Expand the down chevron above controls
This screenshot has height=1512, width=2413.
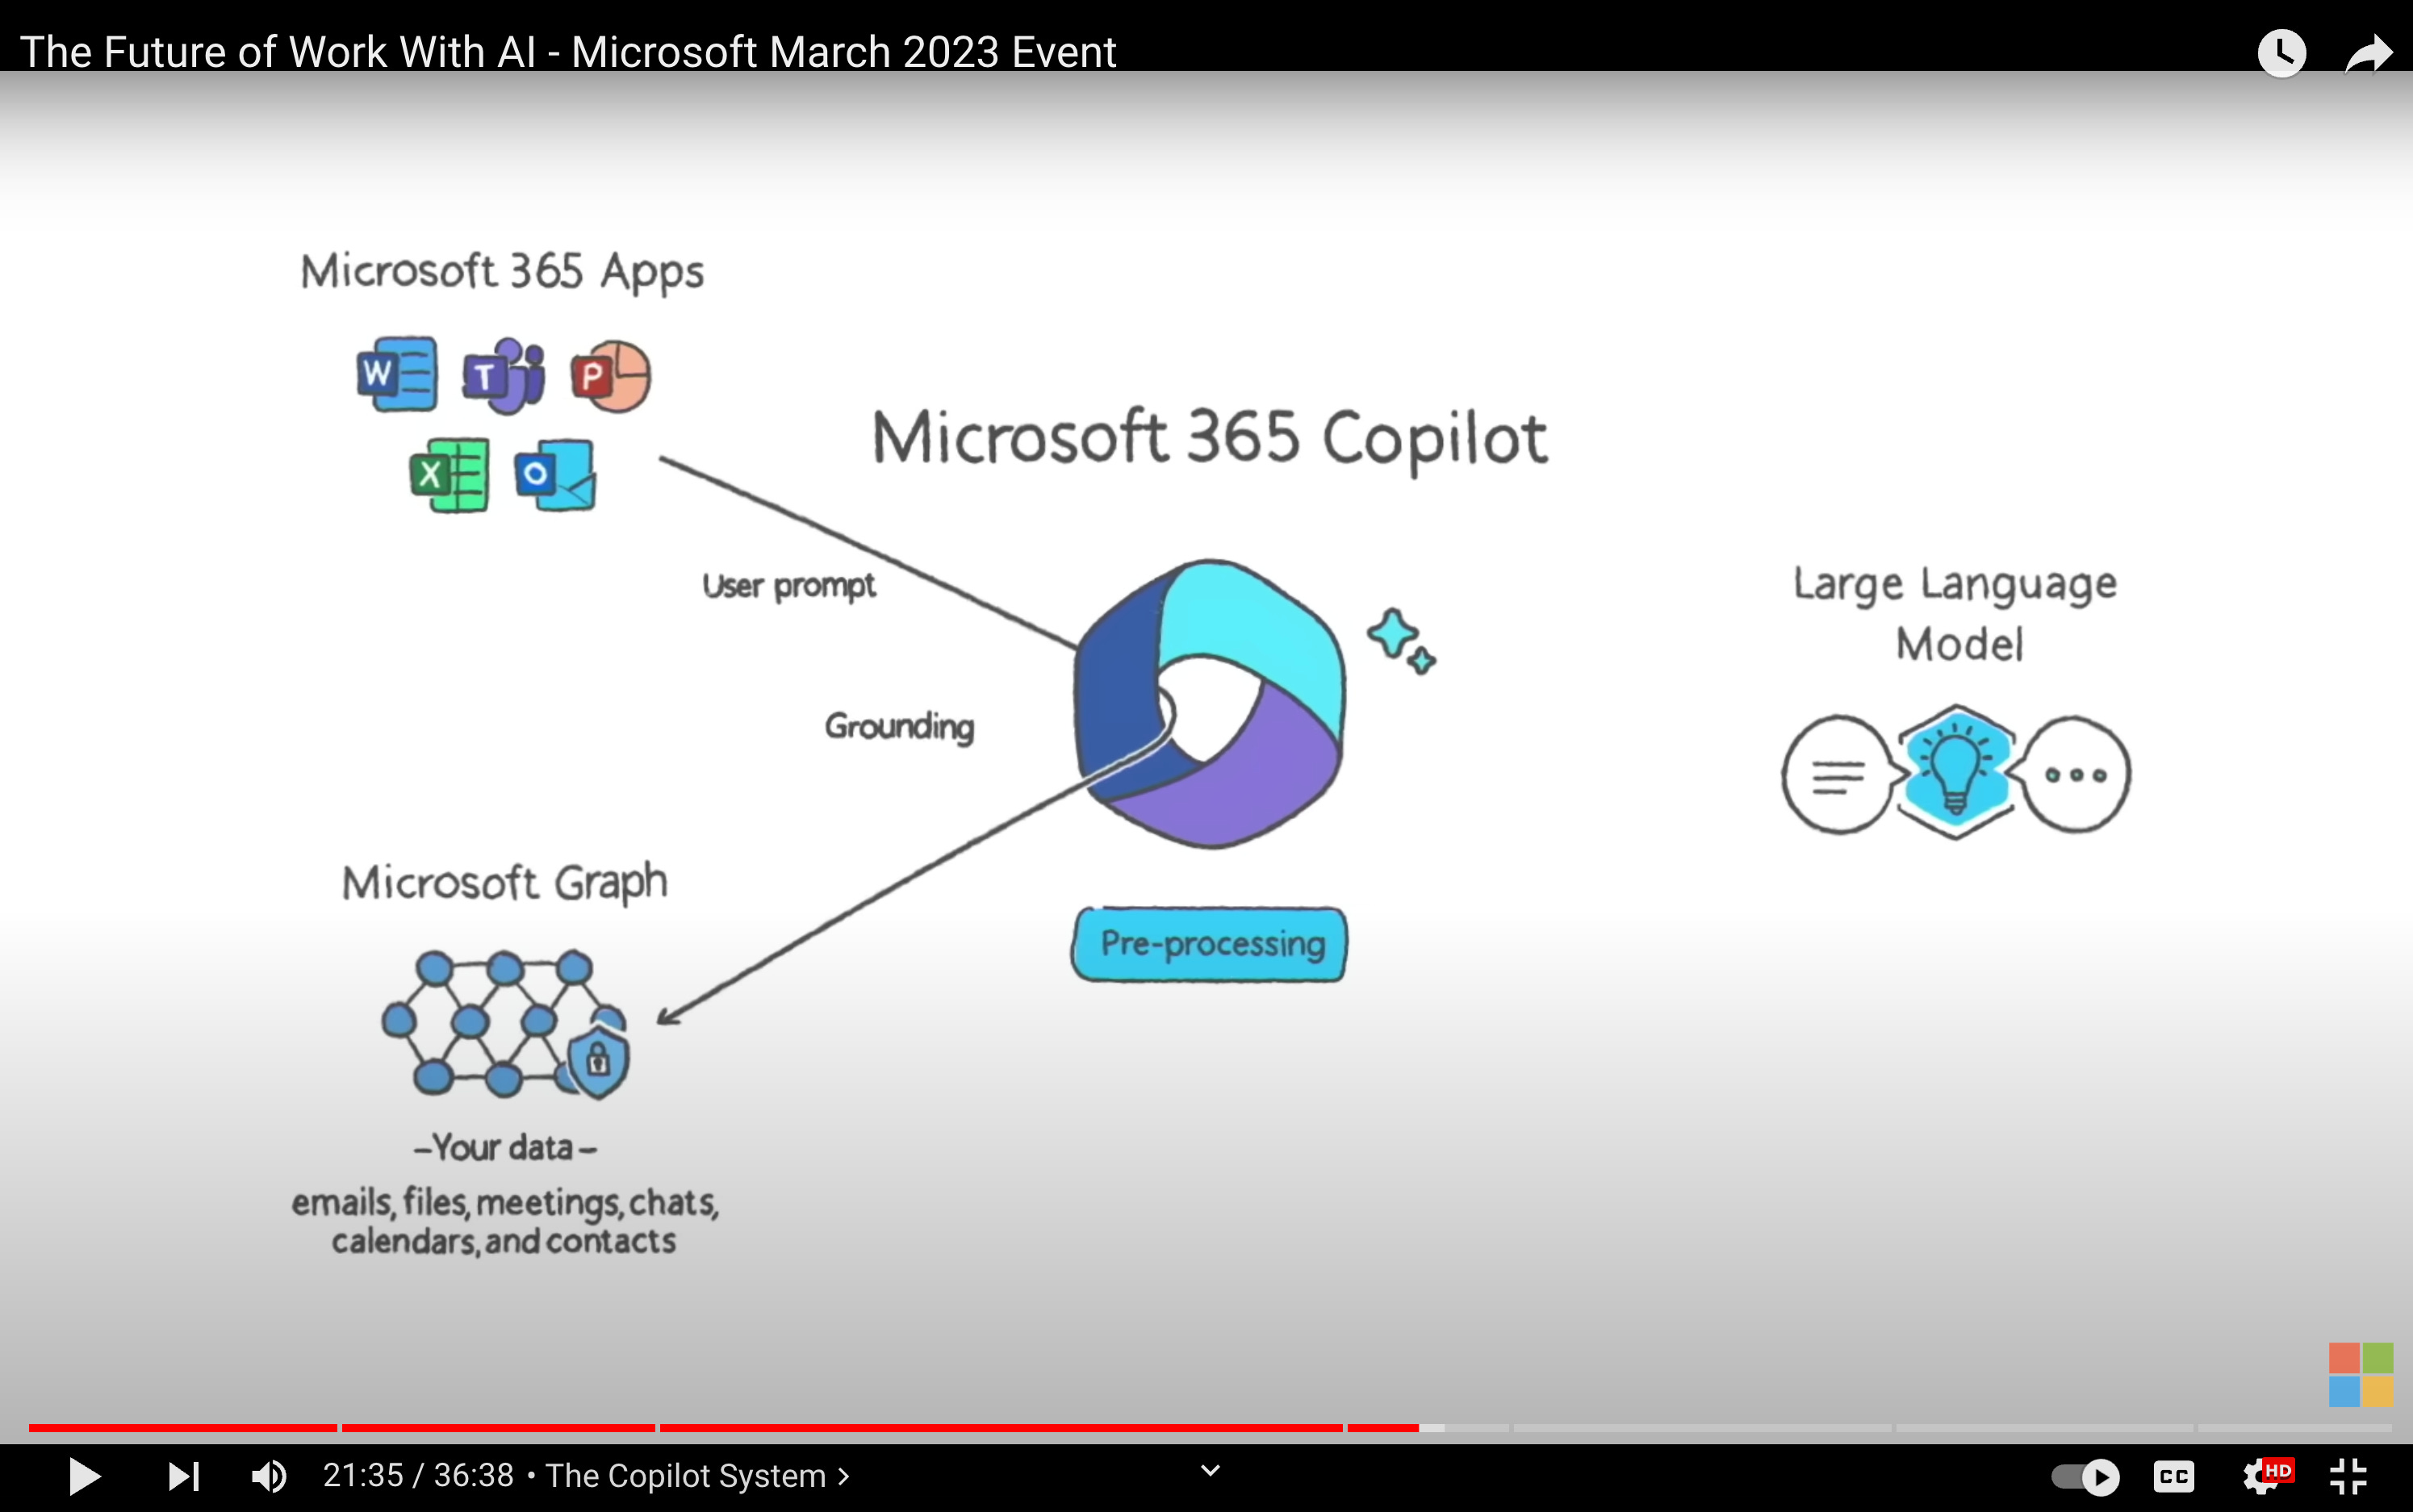tap(1210, 1470)
